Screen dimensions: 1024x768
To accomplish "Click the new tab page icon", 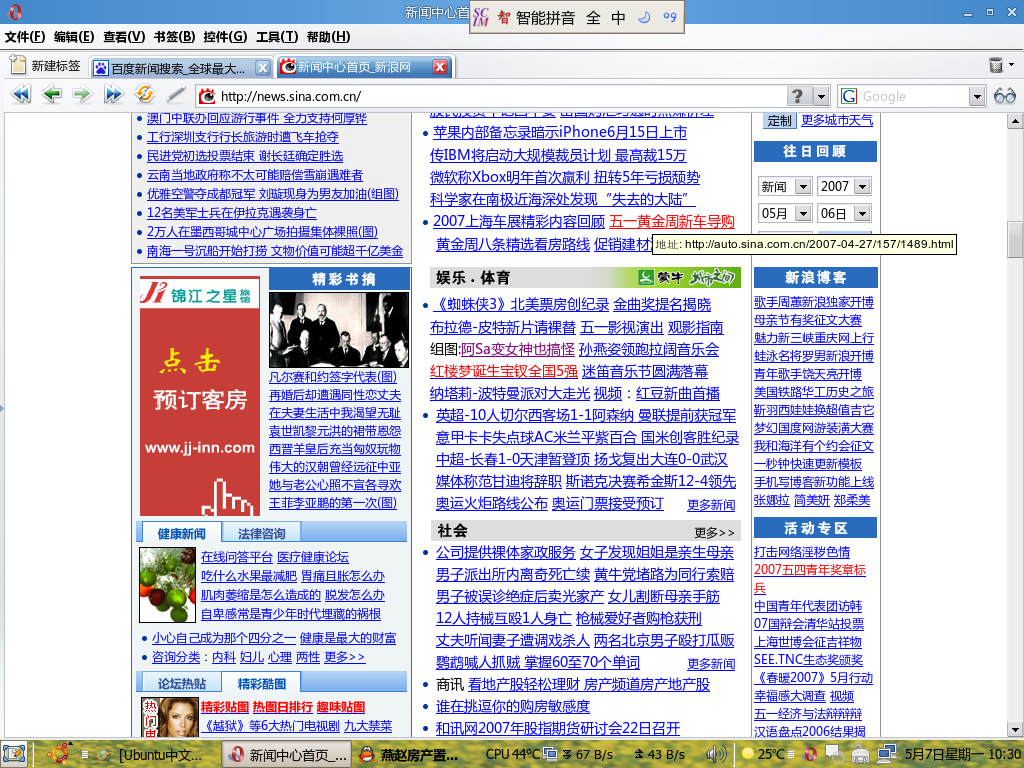I will [18, 65].
